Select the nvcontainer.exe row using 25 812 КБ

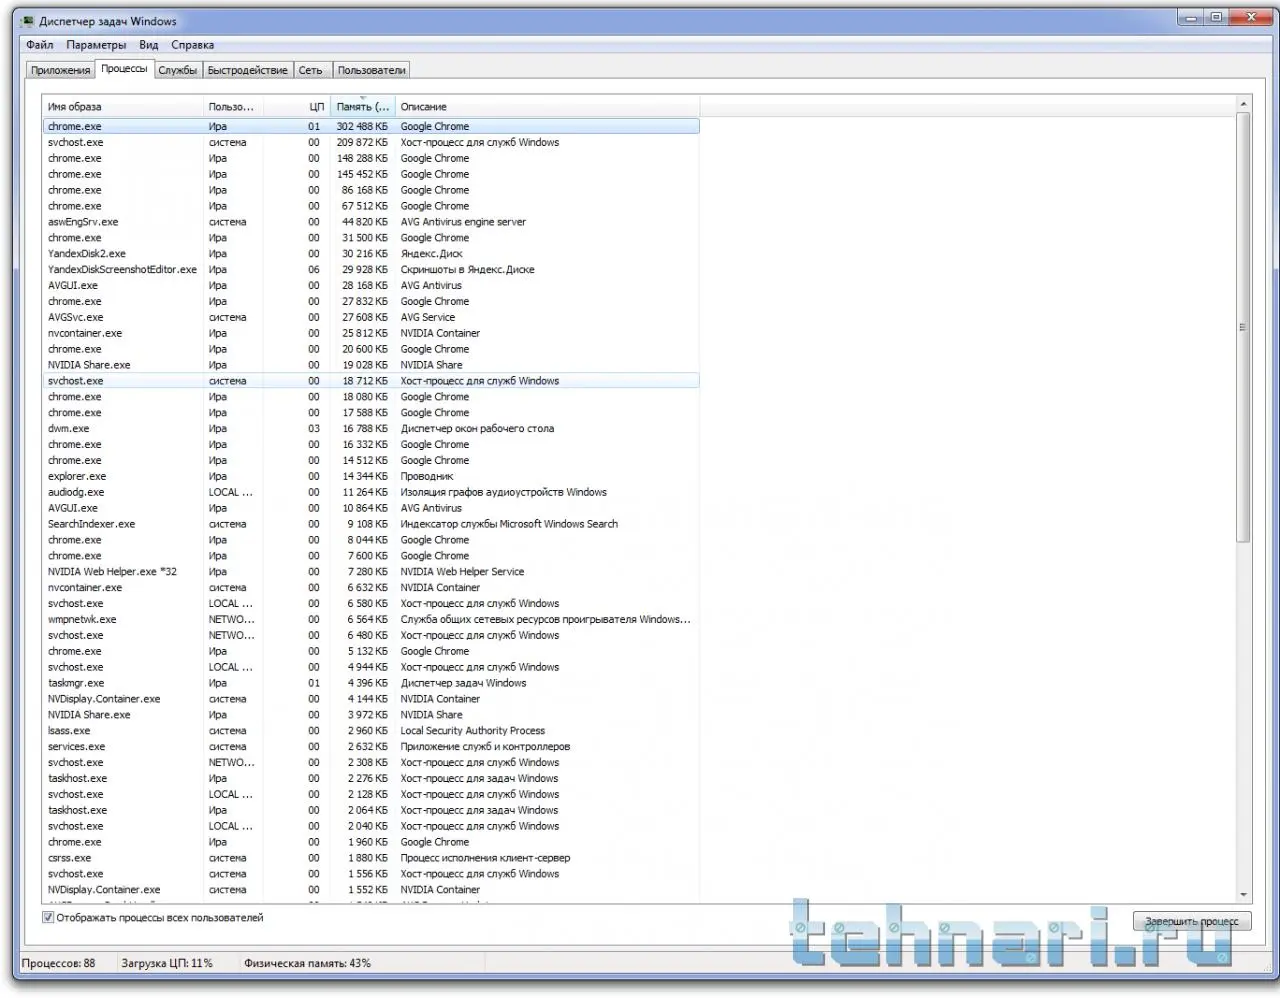(371, 334)
